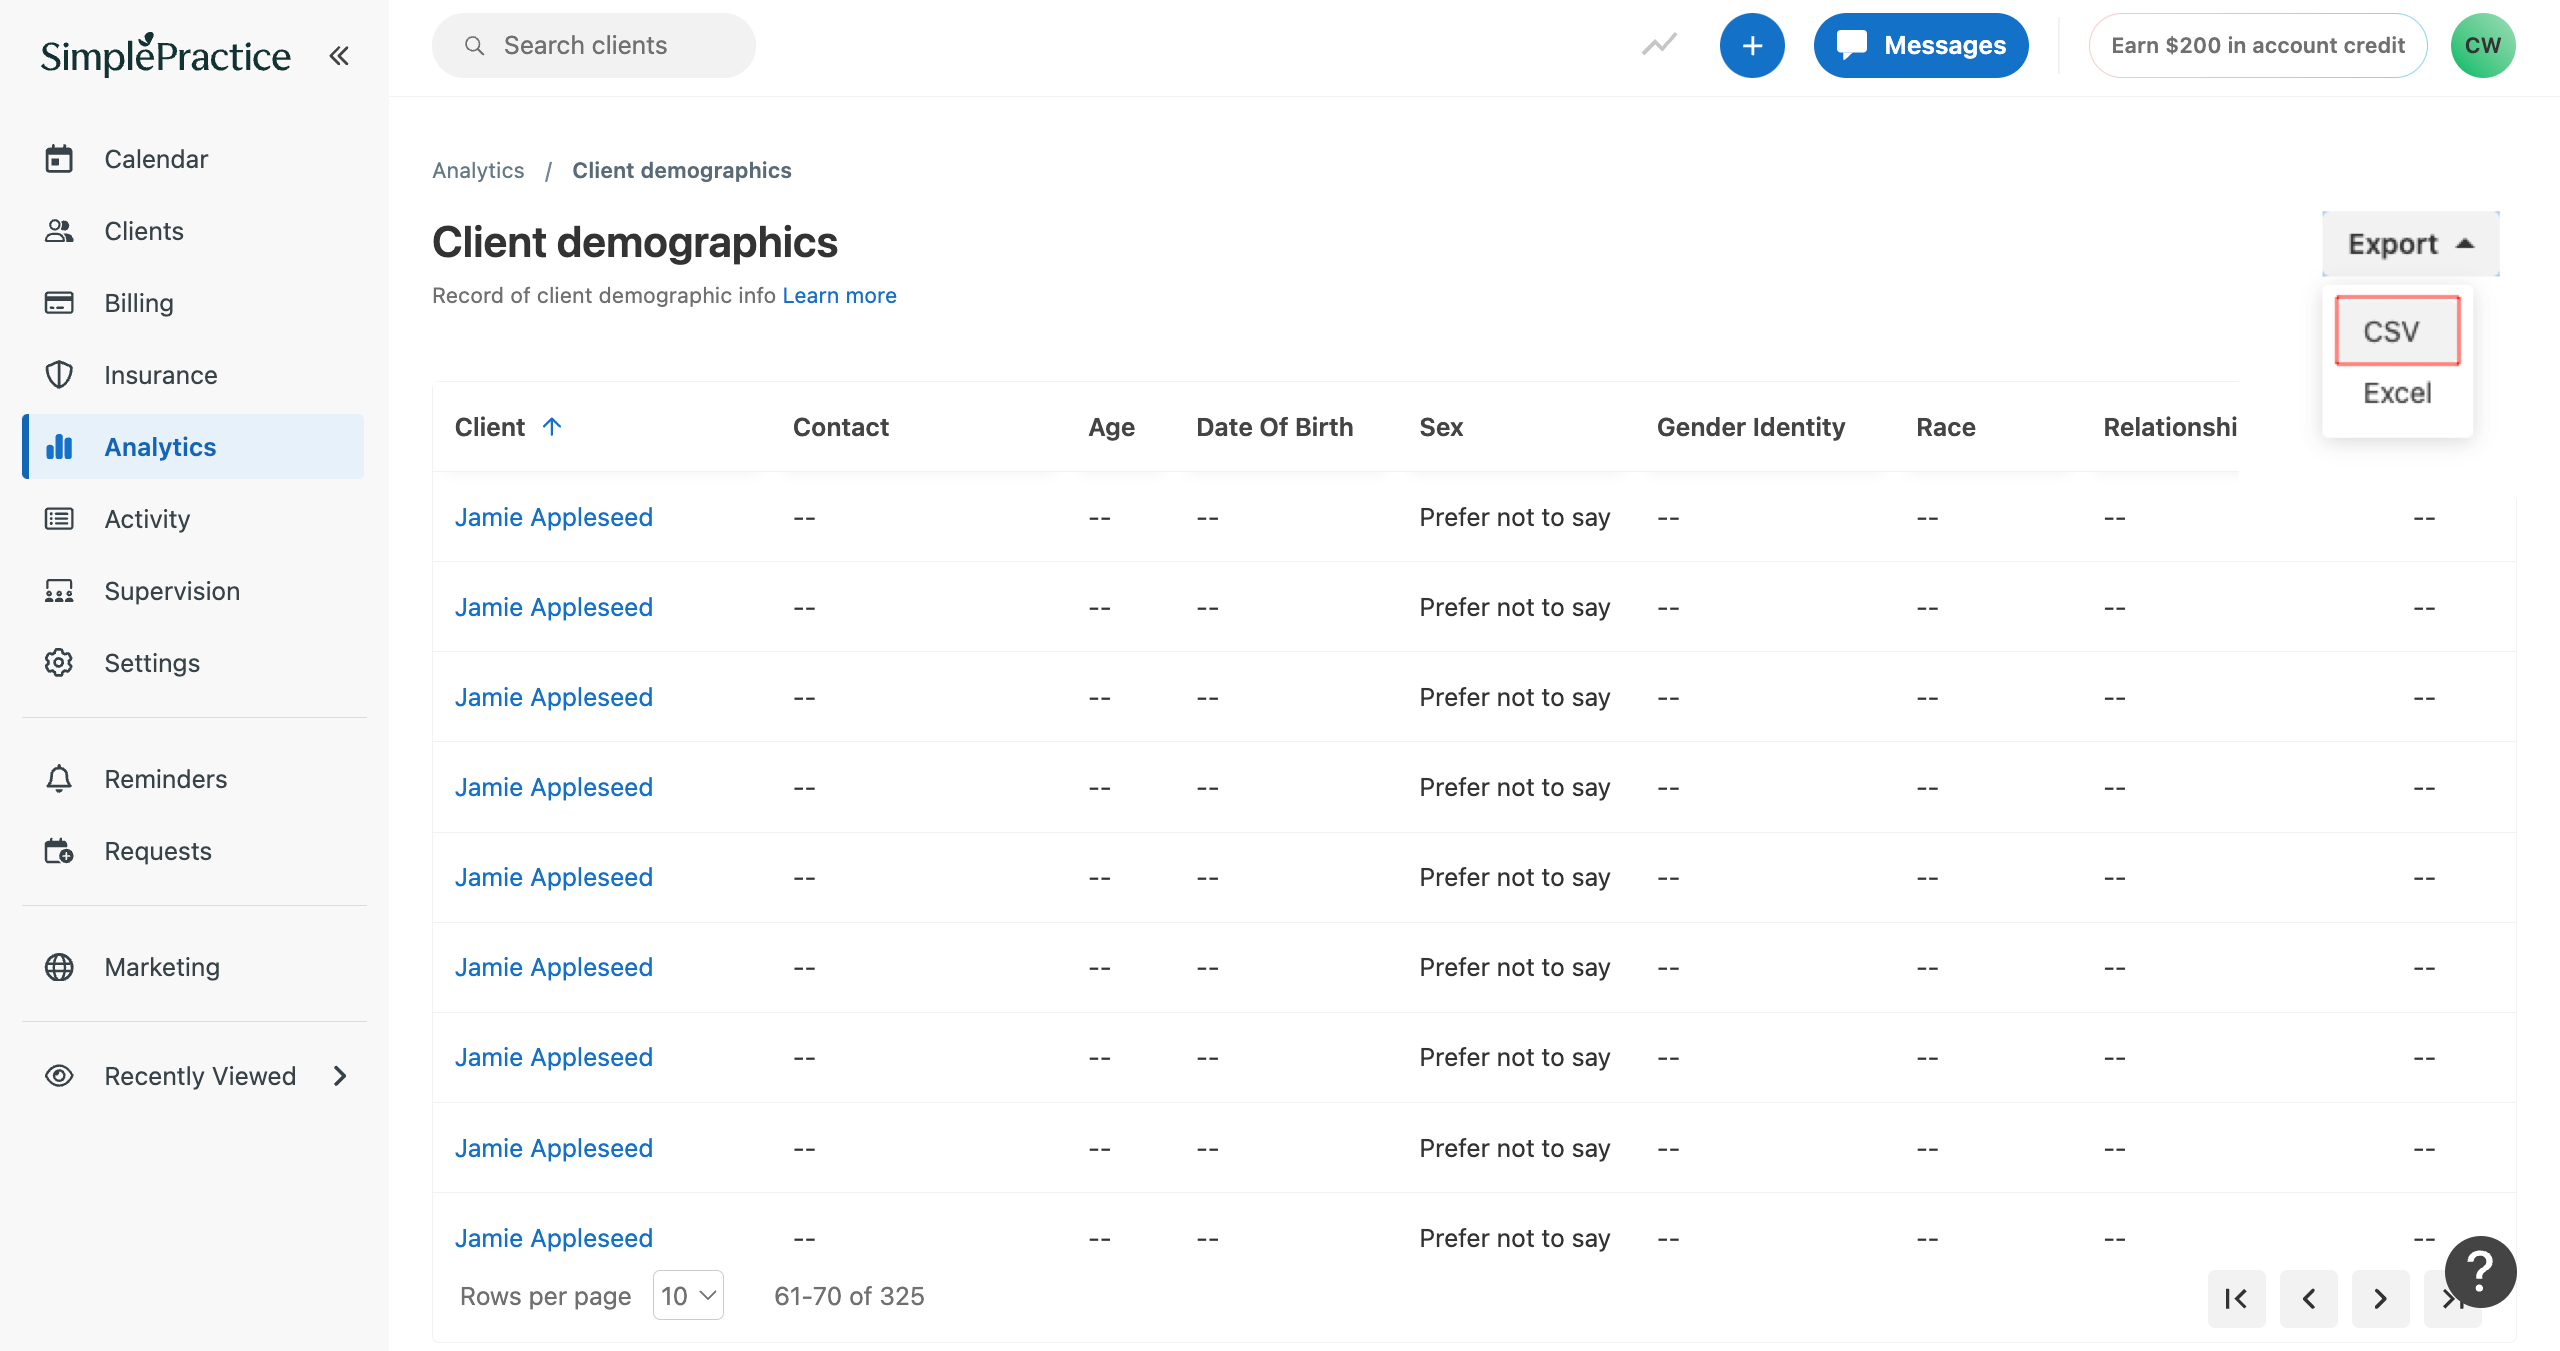Screen dimensions: 2560x1351
Task: Open Billing in sidebar
Action: [139, 303]
